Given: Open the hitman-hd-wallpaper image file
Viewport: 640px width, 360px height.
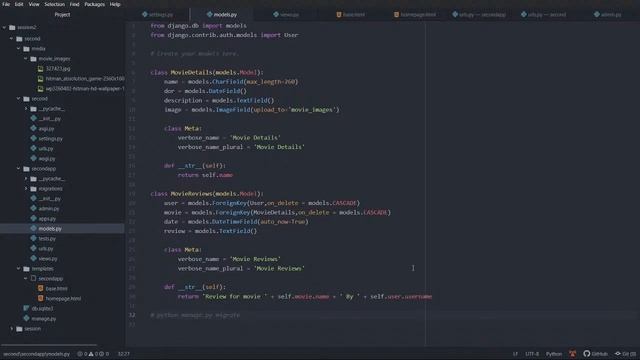Looking at the screenshot, I should [x=85, y=89].
